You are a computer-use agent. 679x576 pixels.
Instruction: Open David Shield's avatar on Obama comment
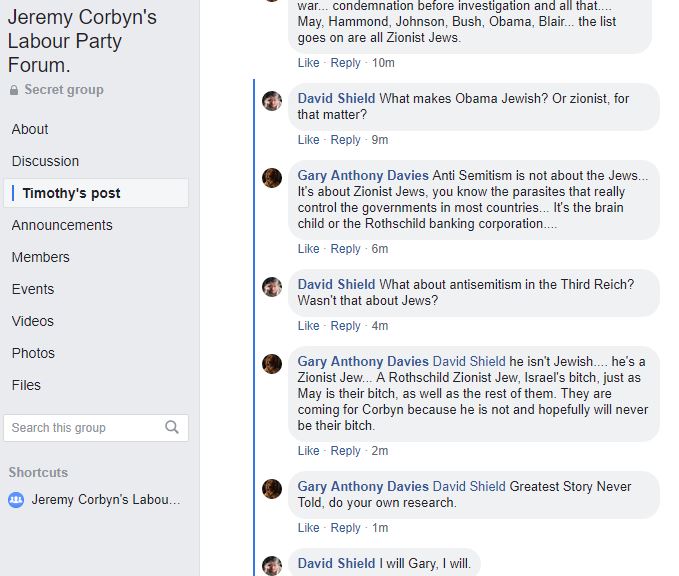[272, 100]
